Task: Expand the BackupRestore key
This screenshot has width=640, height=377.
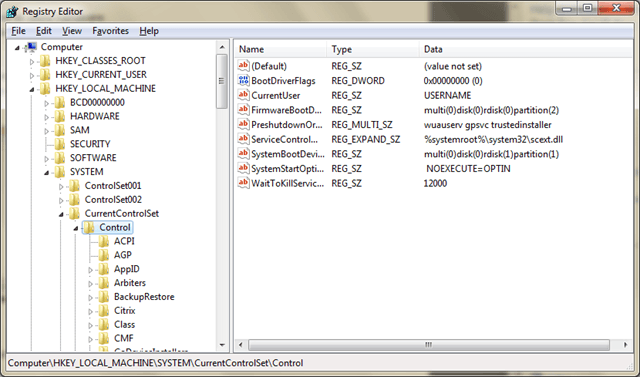Action: pyautogui.click(x=91, y=297)
